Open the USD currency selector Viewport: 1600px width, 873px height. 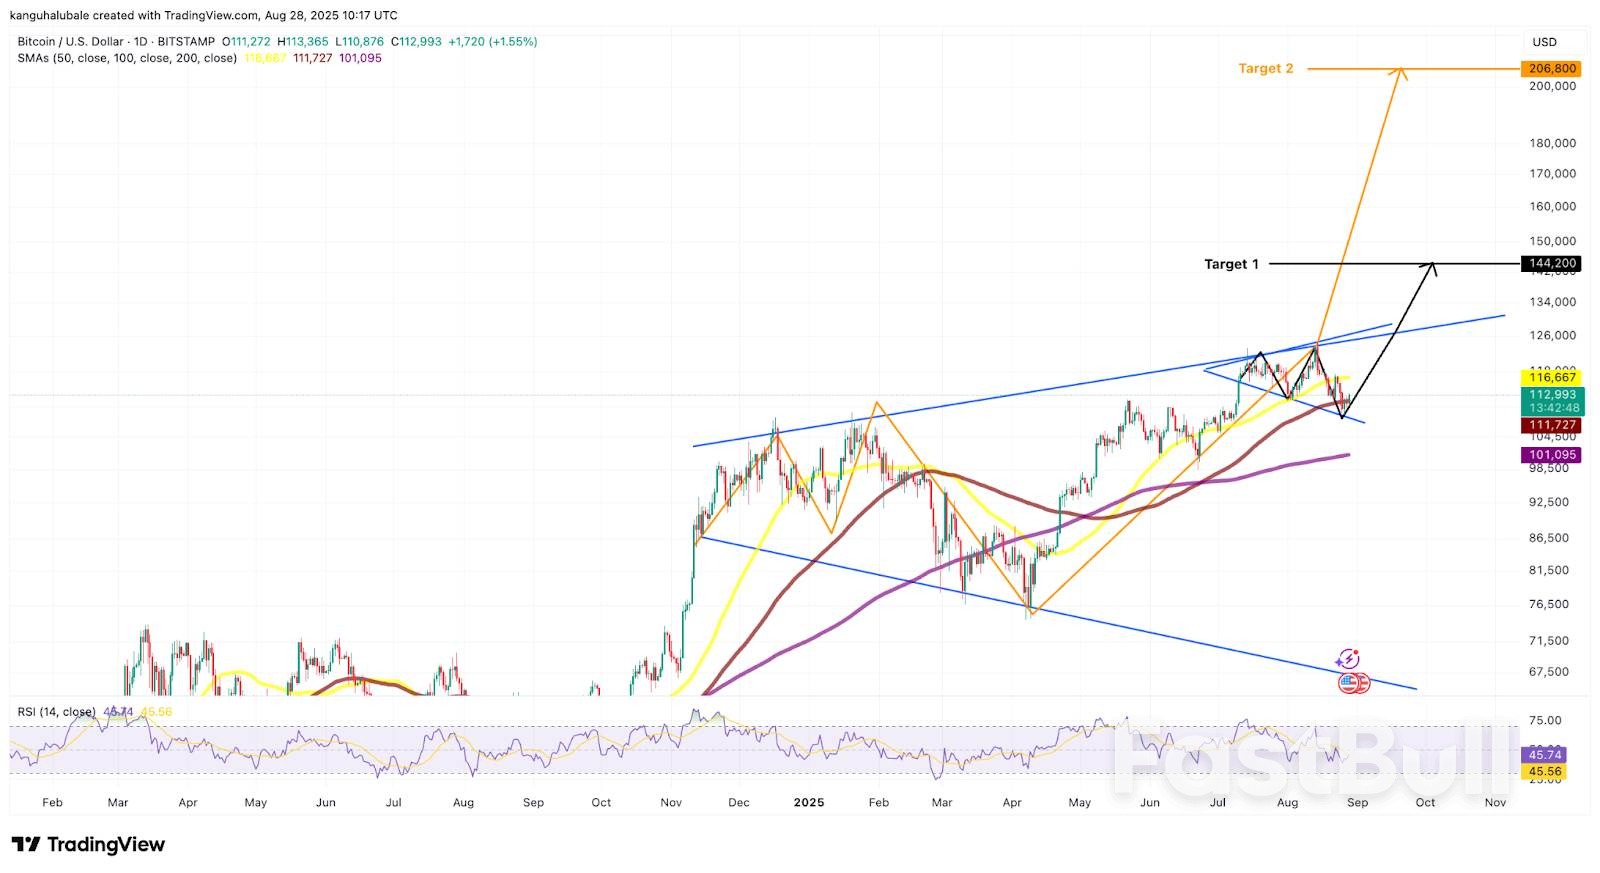pyautogui.click(x=1544, y=42)
